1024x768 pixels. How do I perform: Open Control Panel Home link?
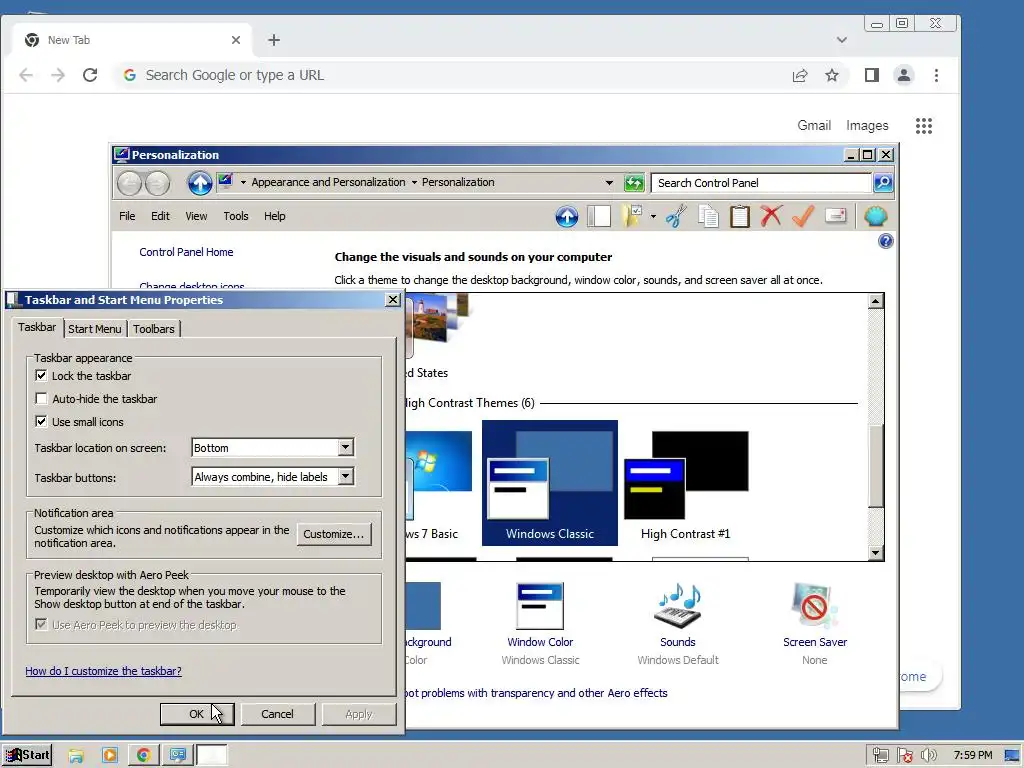[x=186, y=252]
